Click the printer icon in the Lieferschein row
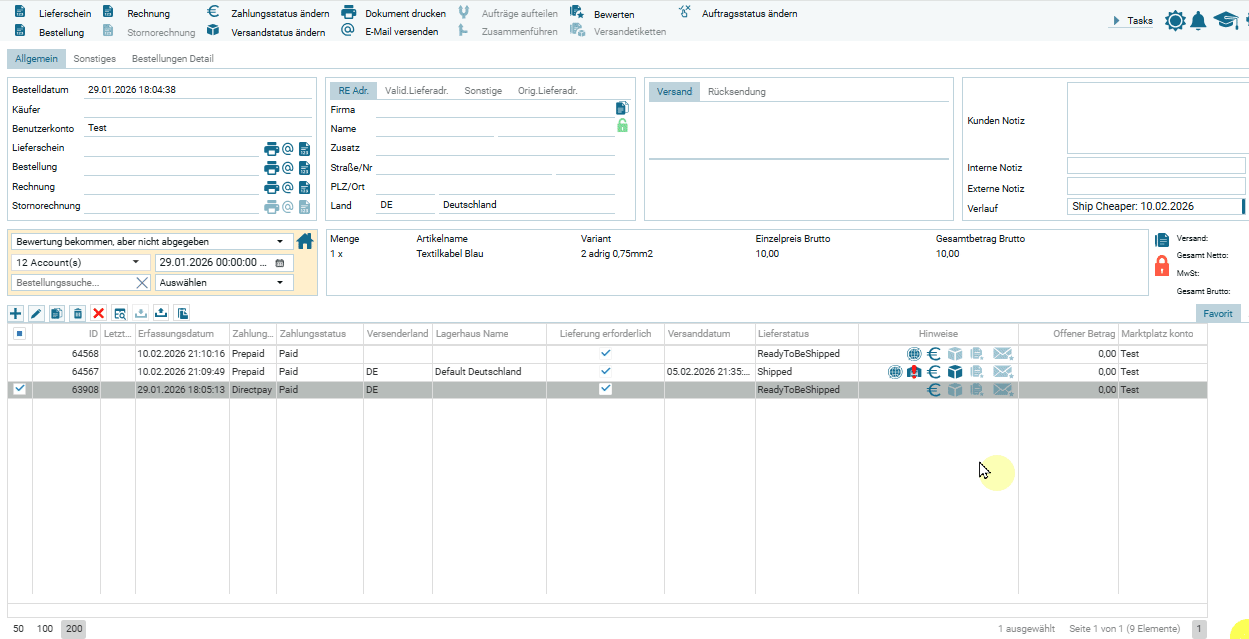 tap(271, 148)
